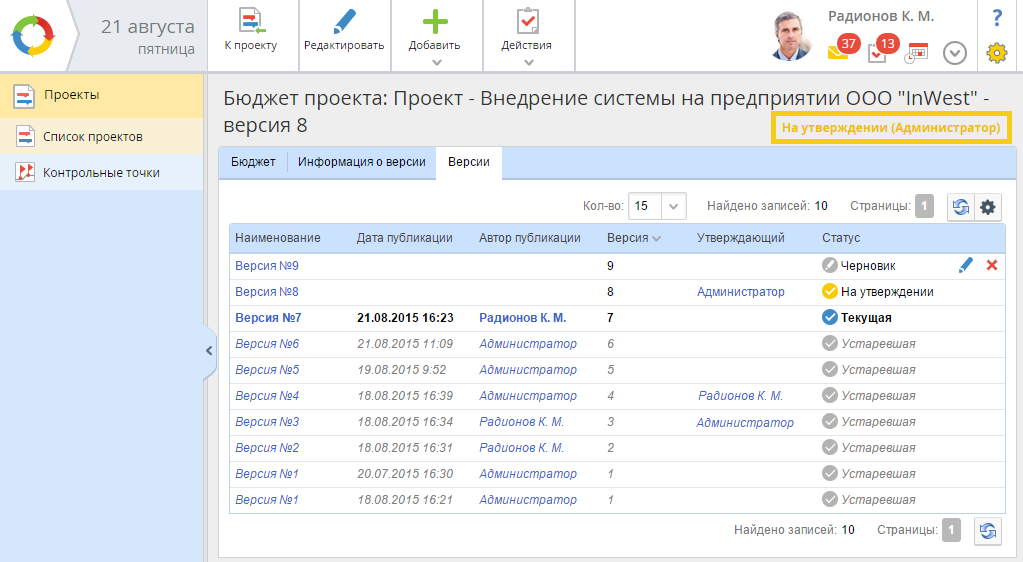Click the help question mark icon
The width and height of the screenshot is (1023, 562).
pyautogui.click(x=996, y=18)
